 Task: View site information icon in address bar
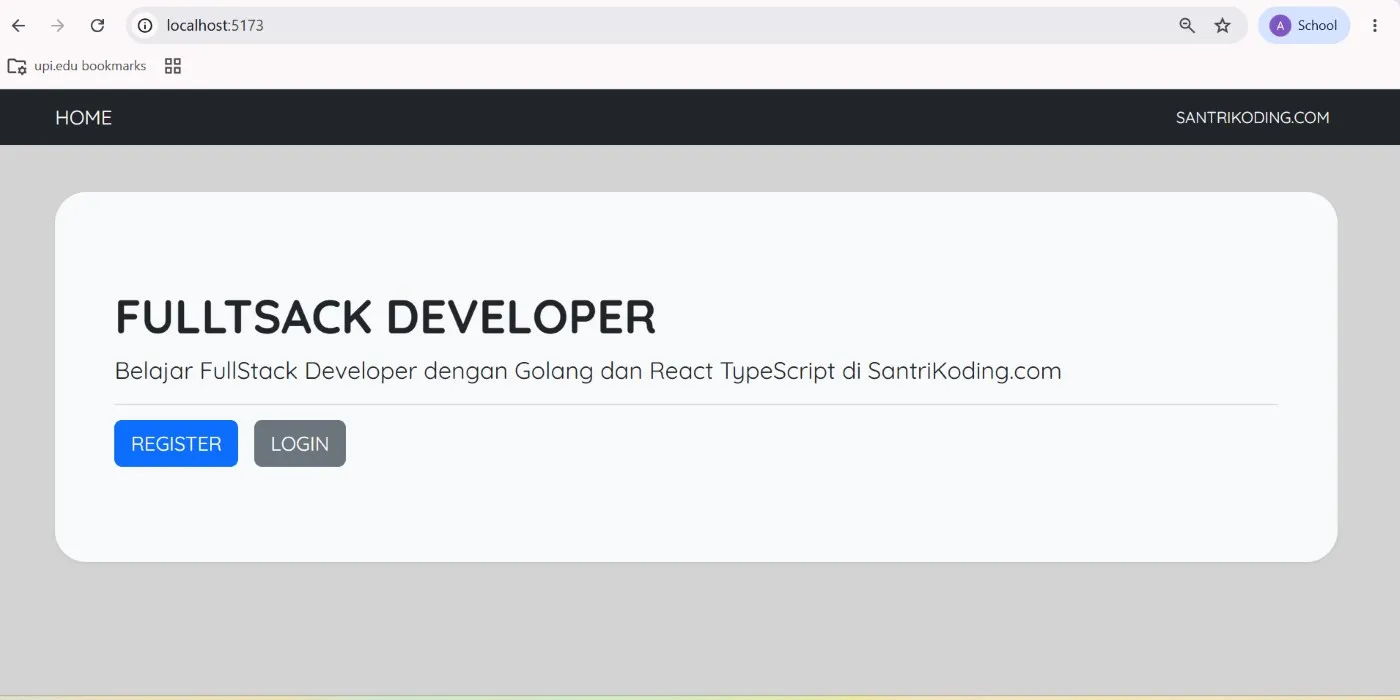145,26
